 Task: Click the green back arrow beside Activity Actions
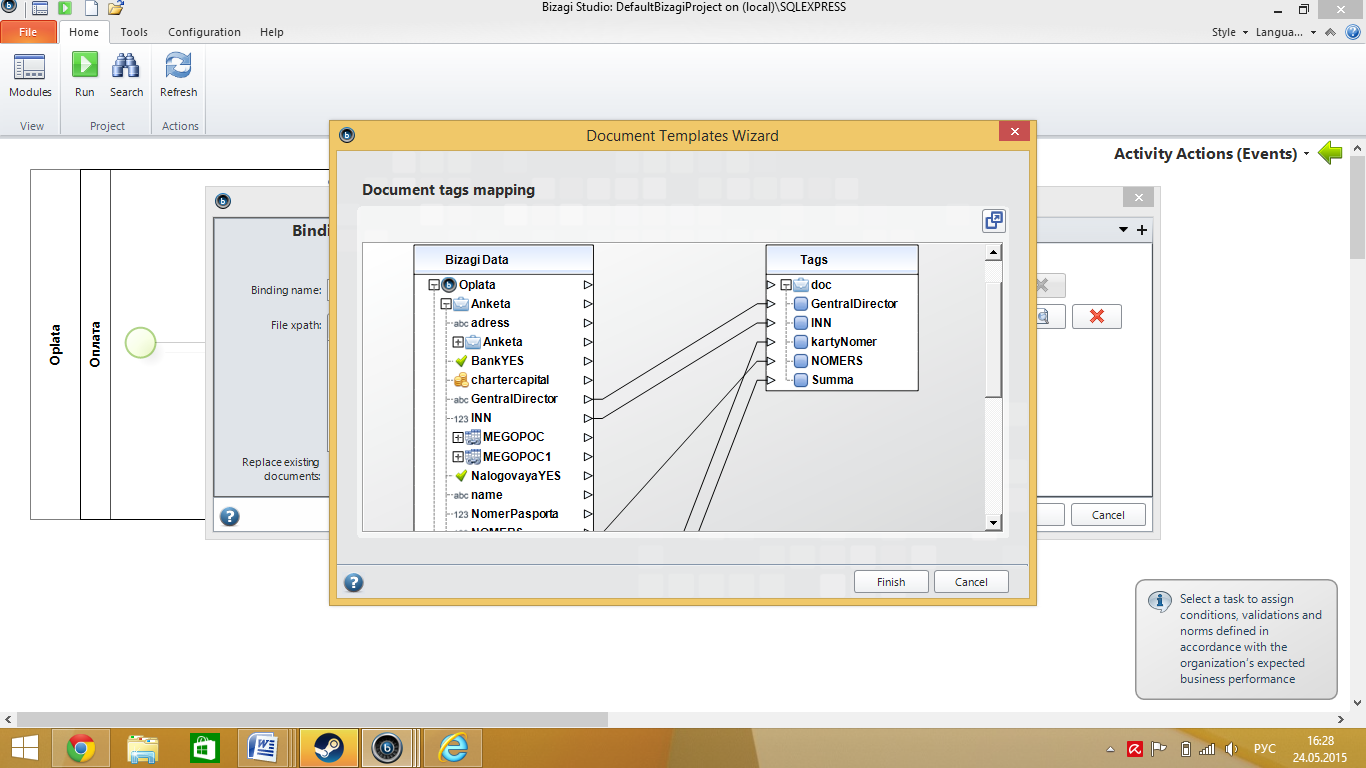click(1330, 153)
